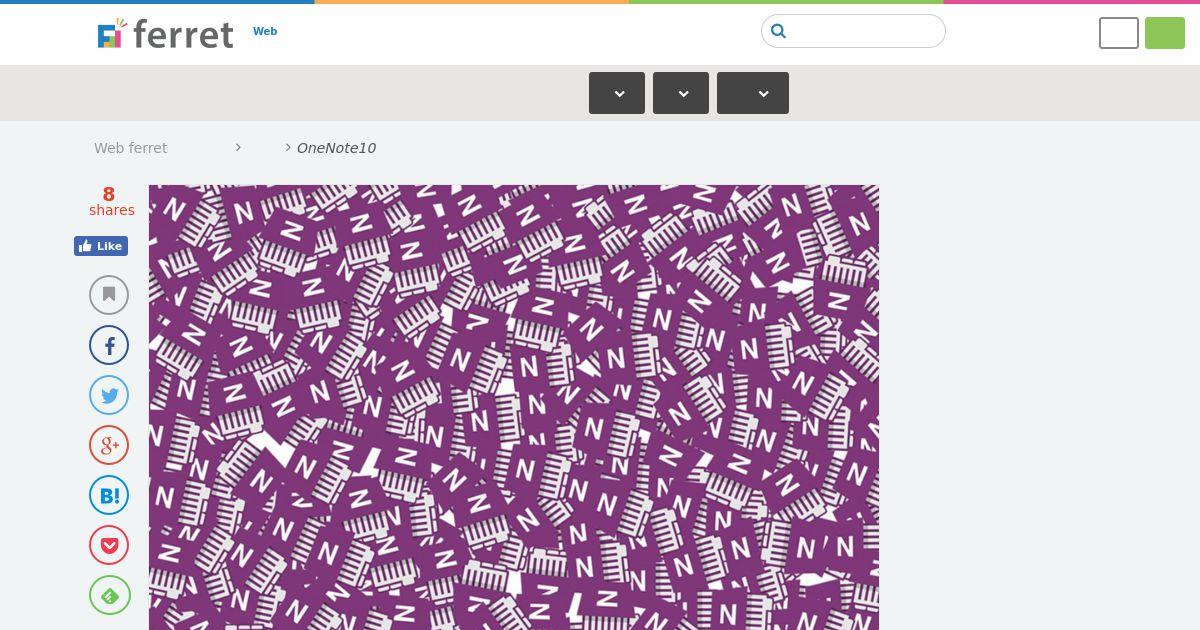Open the purple OneNote icons article image
The height and width of the screenshot is (630, 1200).
pyautogui.click(x=514, y=407)
